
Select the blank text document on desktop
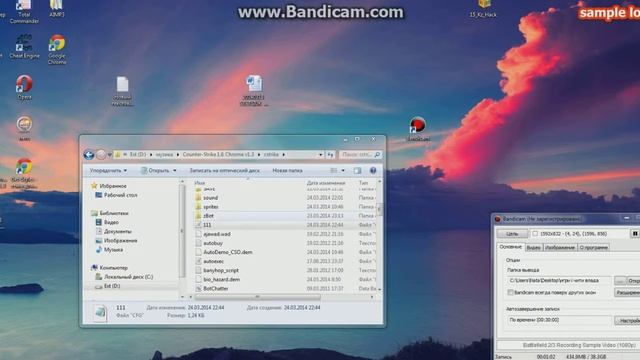(122, 91)
